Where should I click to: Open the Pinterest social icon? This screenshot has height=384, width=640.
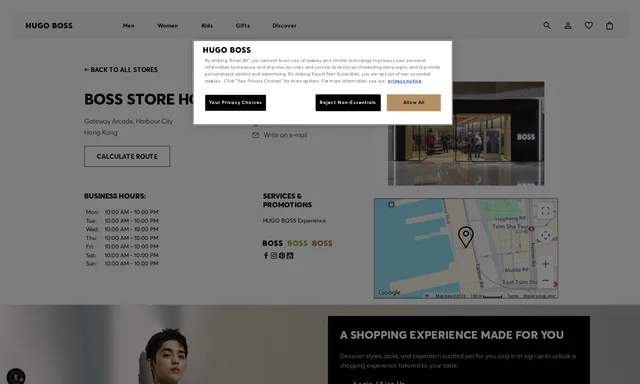(x=282, y=255)
